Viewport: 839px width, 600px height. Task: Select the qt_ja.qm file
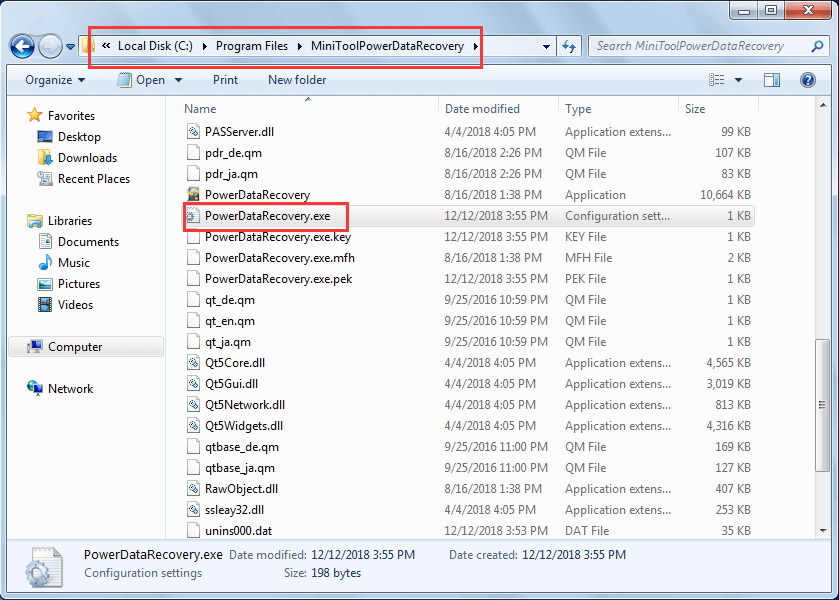(x=227, y=341)
